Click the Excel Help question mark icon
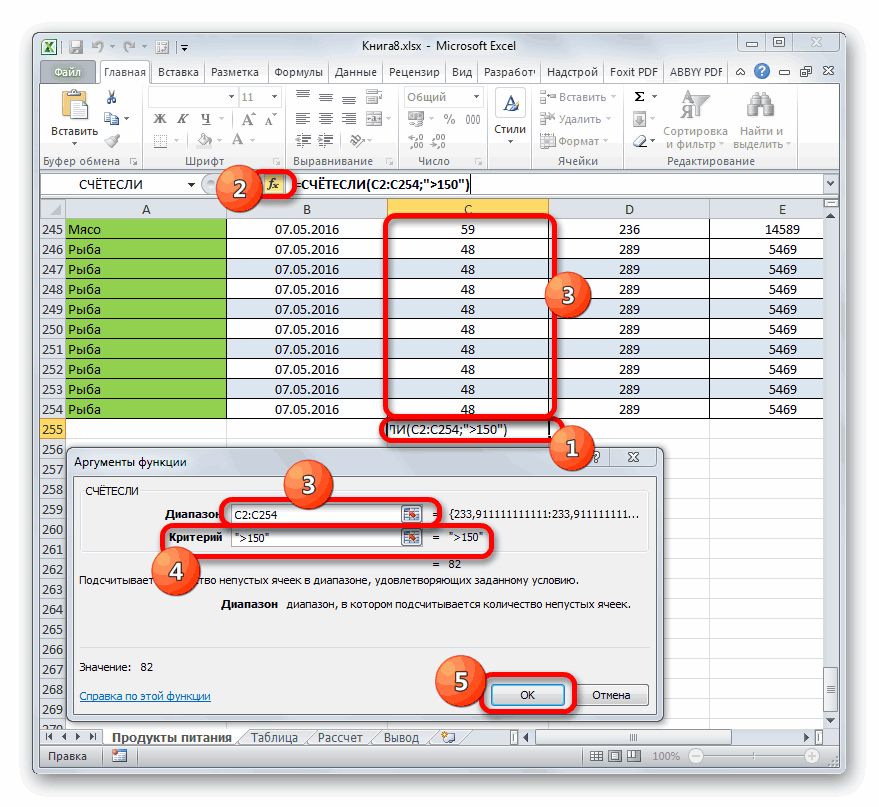Screen dimensions: 879x807 pyautogui.click(x=761, y=71)
